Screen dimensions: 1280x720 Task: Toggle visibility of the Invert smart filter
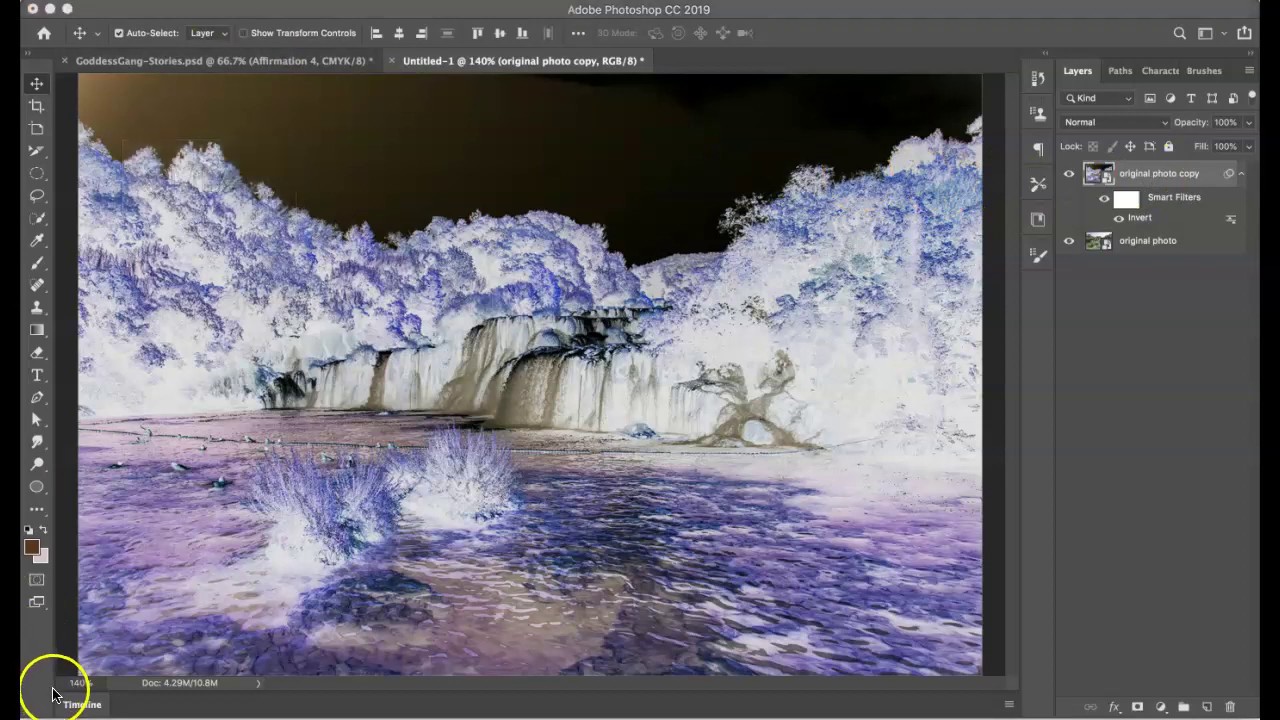(x=1119, y=218)
